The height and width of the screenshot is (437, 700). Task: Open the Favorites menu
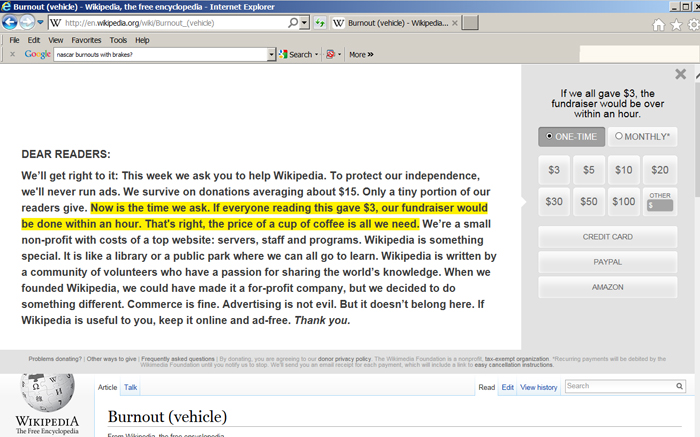[x=86, y=40]
